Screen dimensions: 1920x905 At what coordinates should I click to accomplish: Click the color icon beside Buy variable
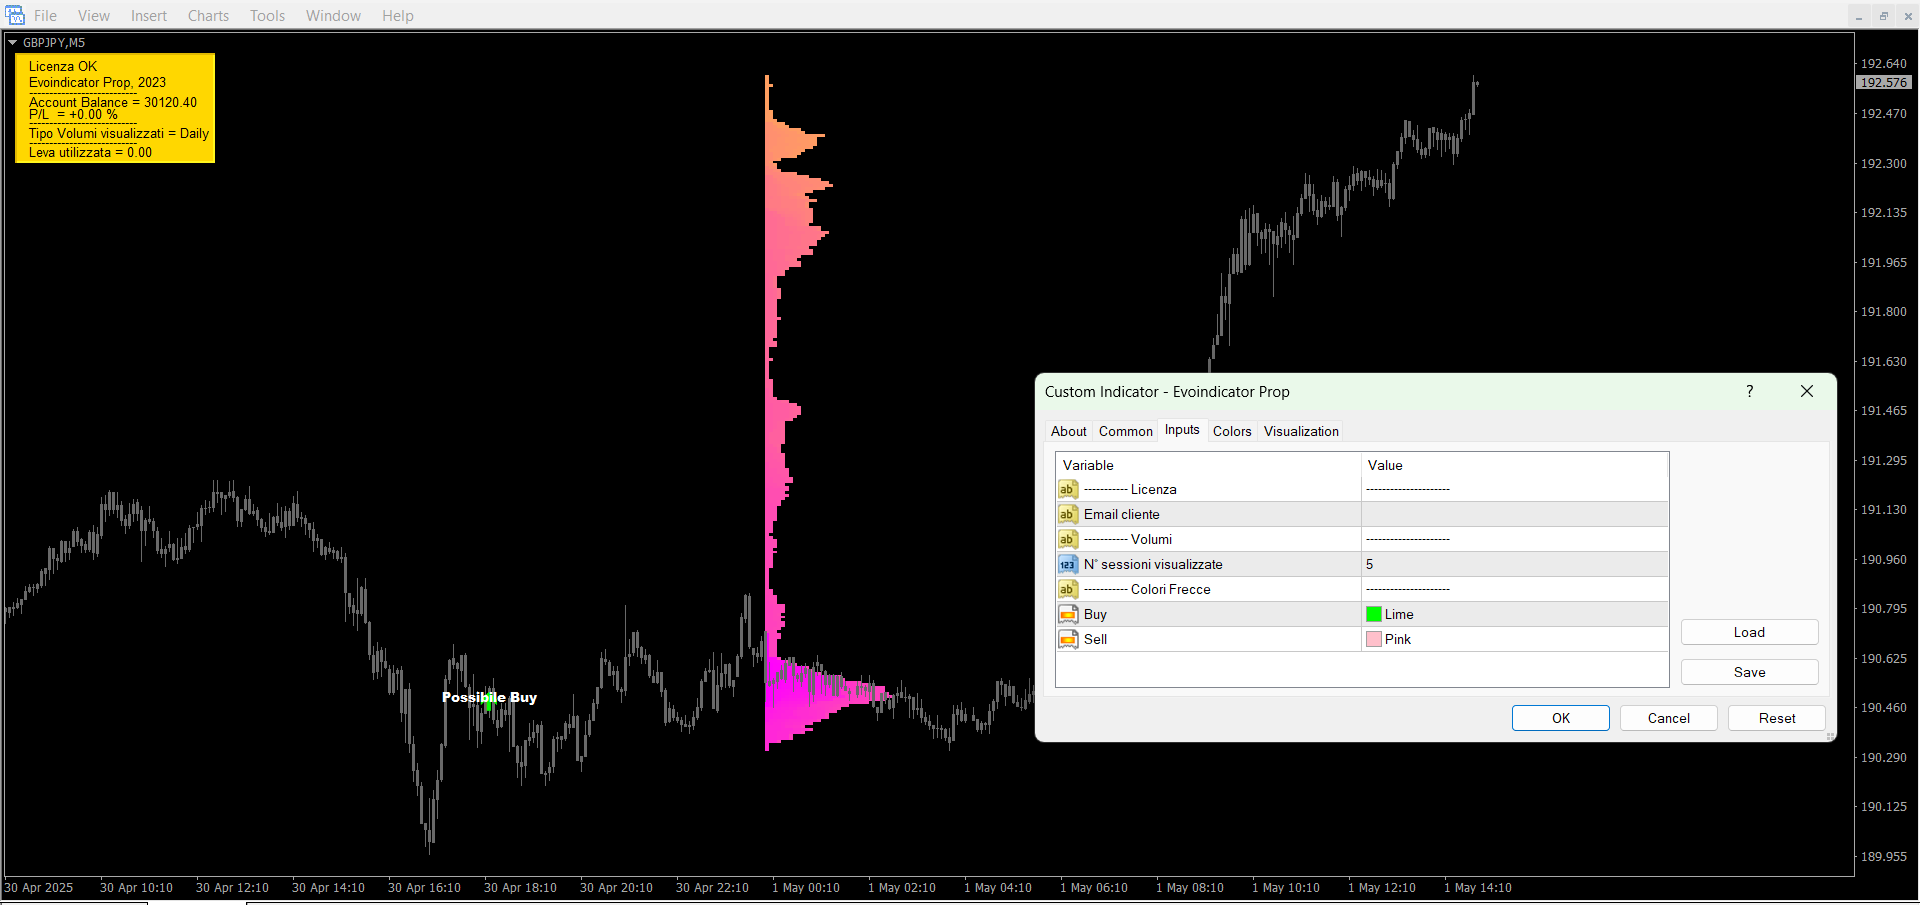[1068, 614]
